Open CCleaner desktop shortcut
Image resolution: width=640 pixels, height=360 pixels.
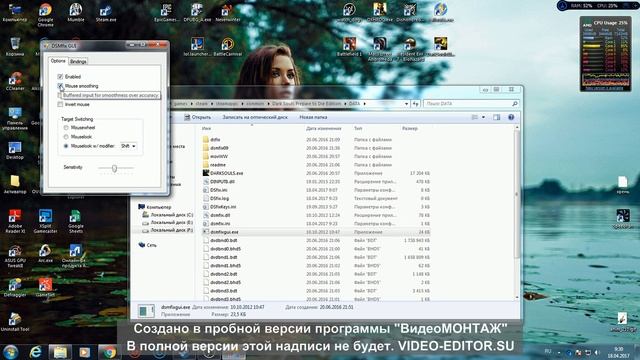[x=15, y=81]
